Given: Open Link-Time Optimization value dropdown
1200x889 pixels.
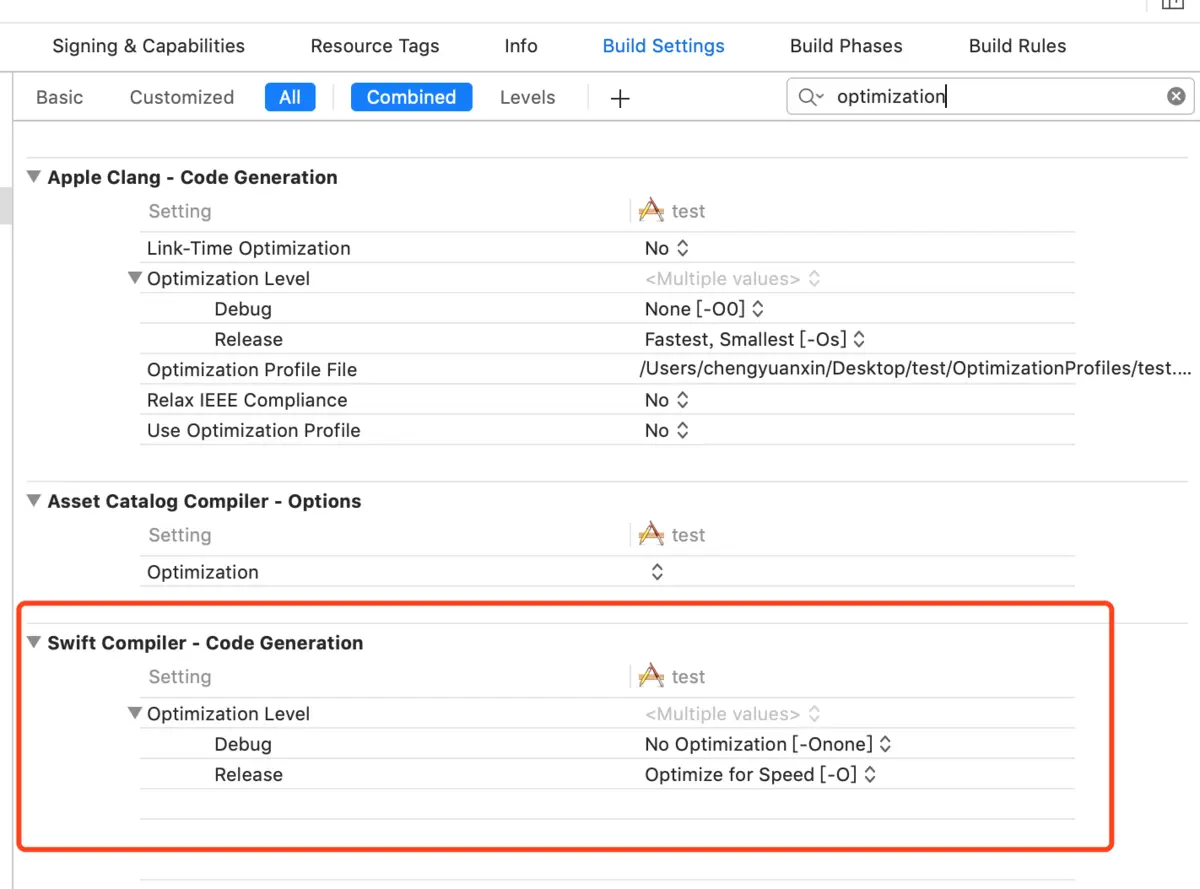Looking at the screenshot, I should point(667,248).
